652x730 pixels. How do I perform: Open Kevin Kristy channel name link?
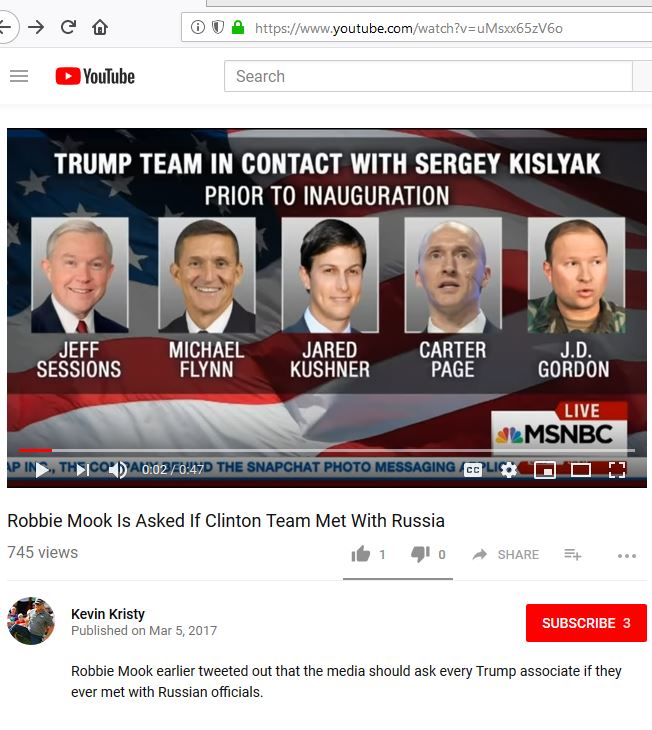(x=108, y=614)
